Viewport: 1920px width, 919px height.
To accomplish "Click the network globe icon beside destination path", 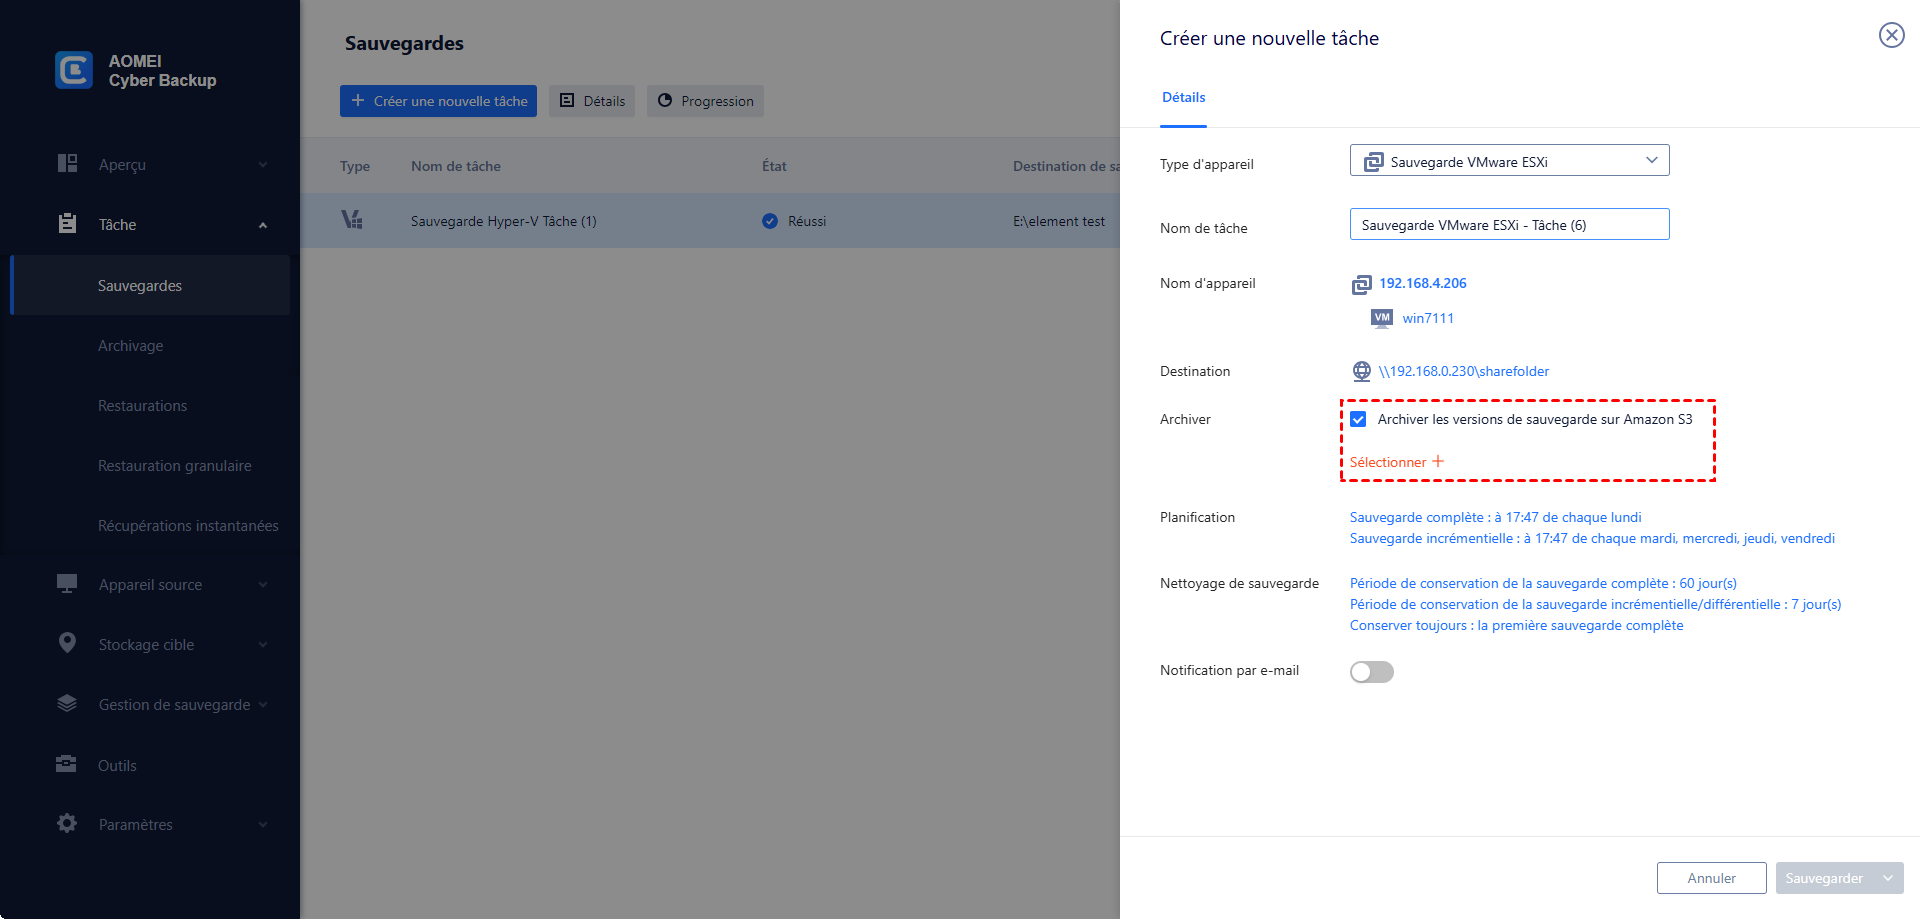I will point(1362,371).
